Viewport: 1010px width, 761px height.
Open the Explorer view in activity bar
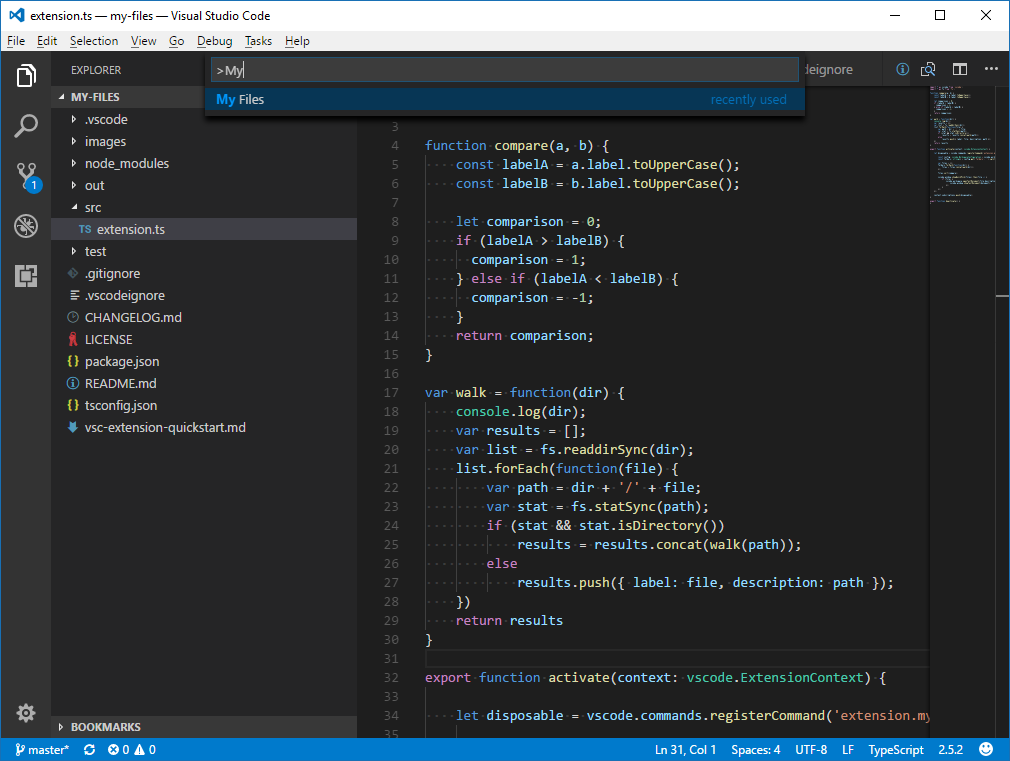click(26, 76)
